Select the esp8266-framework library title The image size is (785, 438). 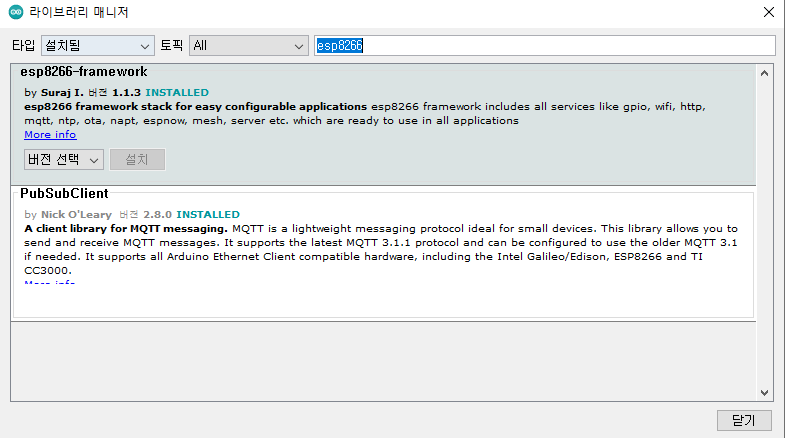[84, 72]
